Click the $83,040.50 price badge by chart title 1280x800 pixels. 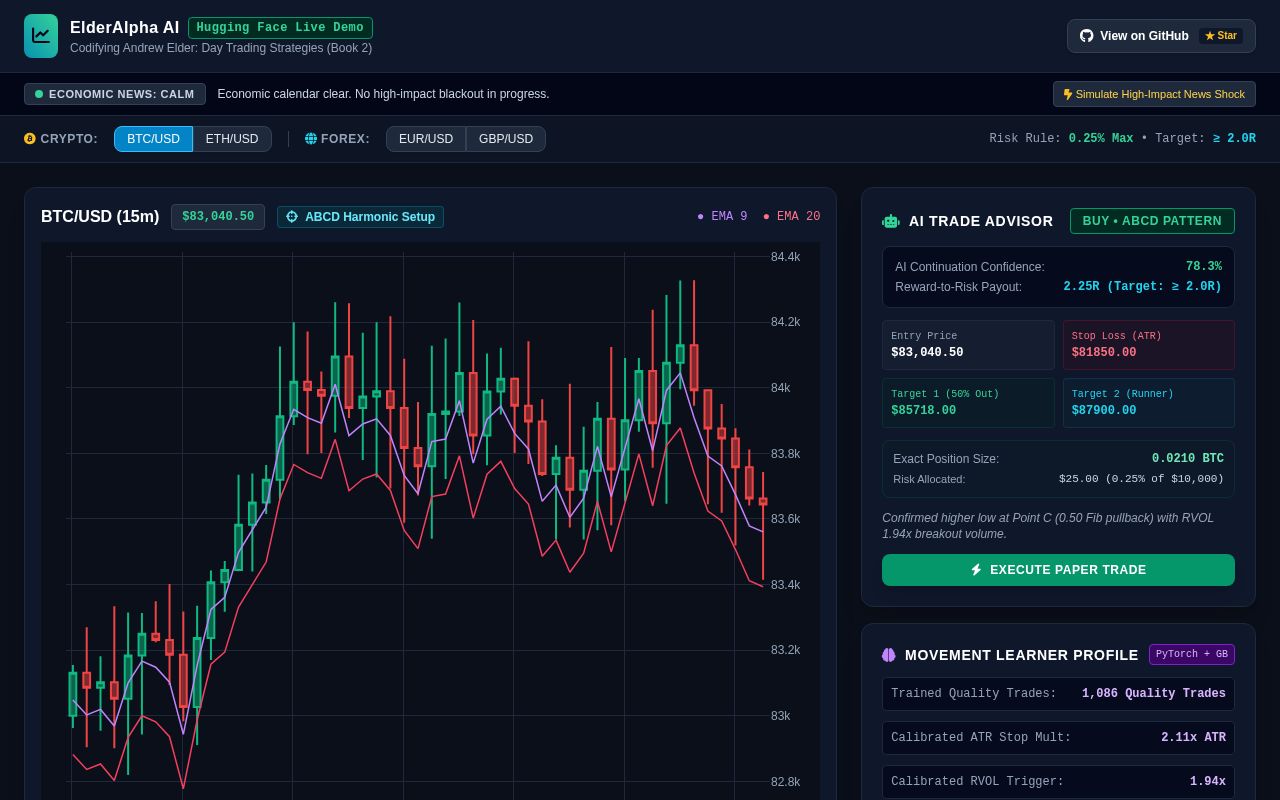[x=218, y=217]
